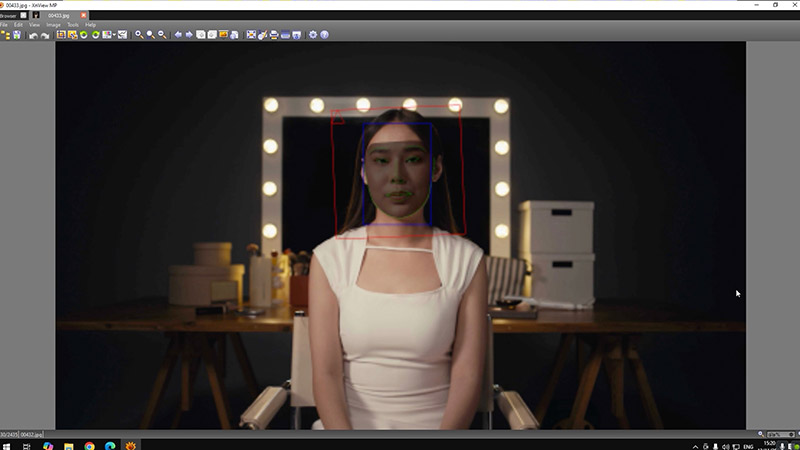
Task: Click the displayed photo in the viewer
Action: tap(401, 235)
